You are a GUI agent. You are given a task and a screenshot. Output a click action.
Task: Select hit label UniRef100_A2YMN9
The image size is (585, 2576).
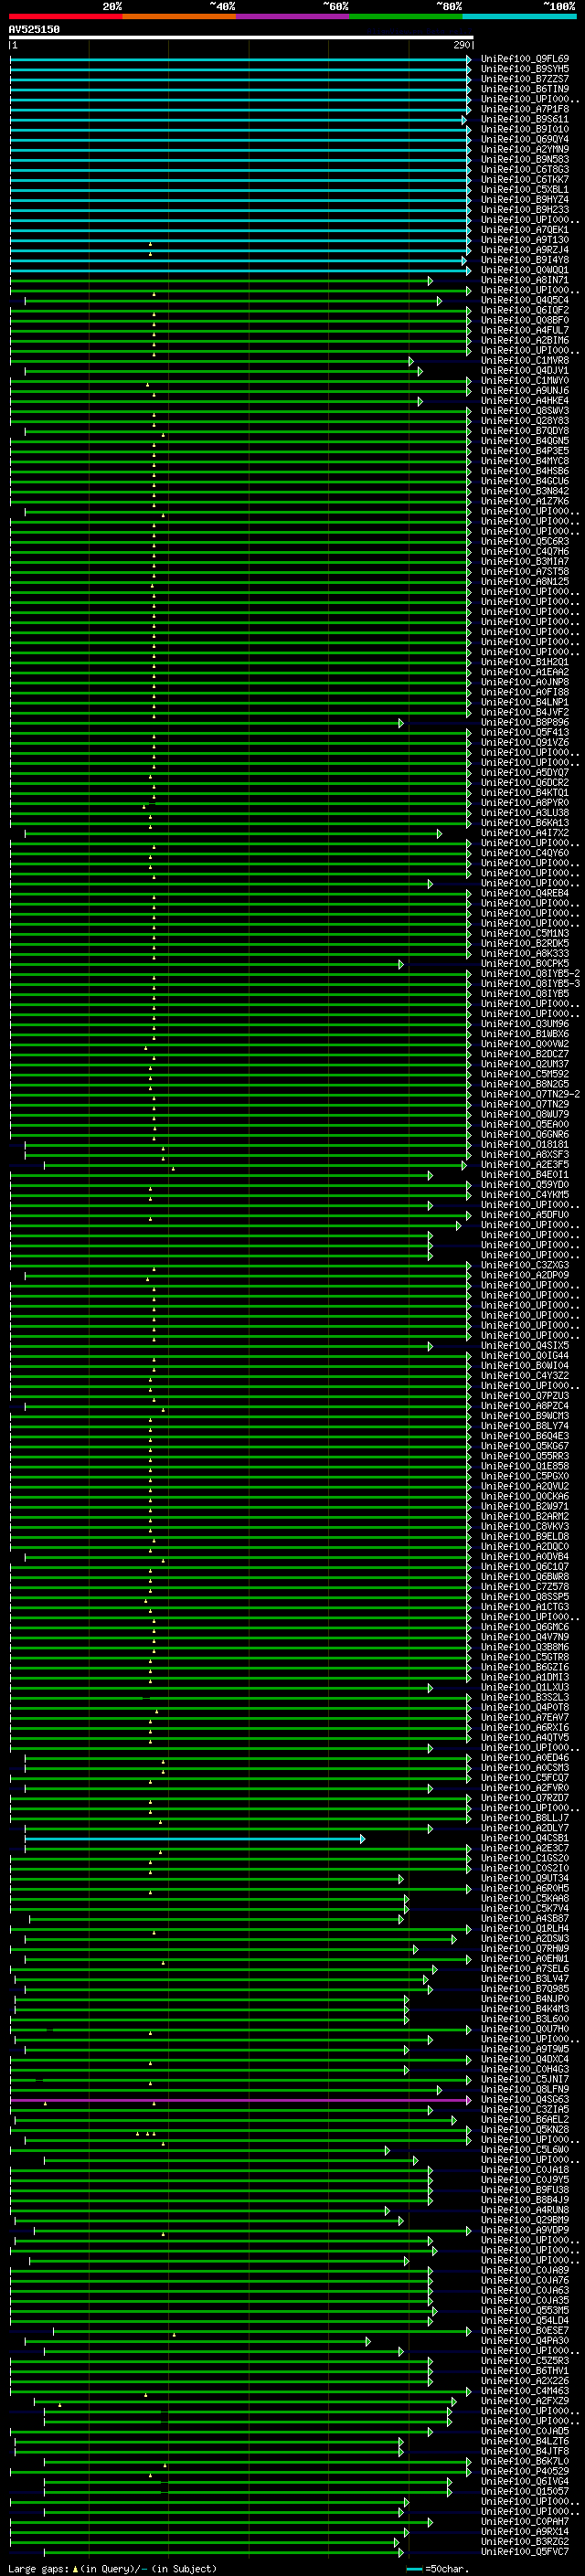[525, 149]
